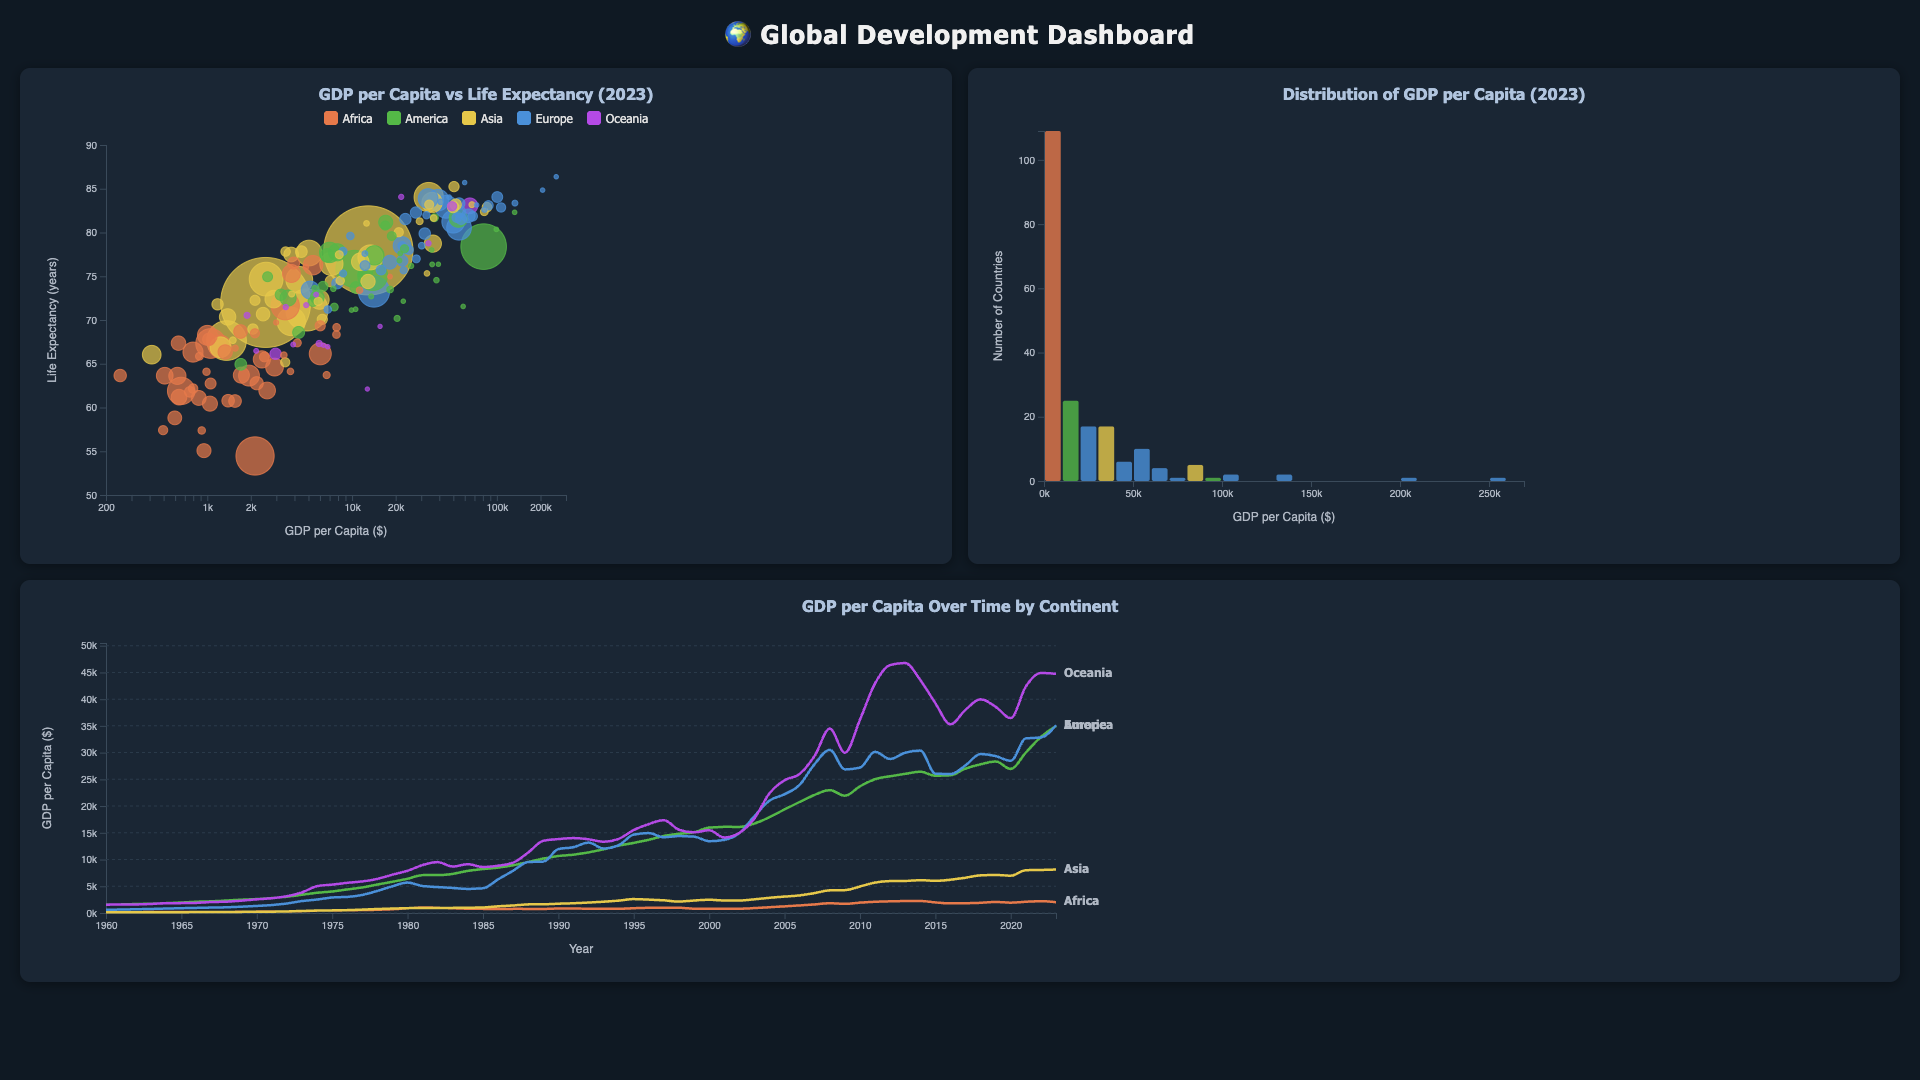Click the 100k tick on the scatter x-axis
Viewport: 1920px width, 1080px height.
point(497,508)
